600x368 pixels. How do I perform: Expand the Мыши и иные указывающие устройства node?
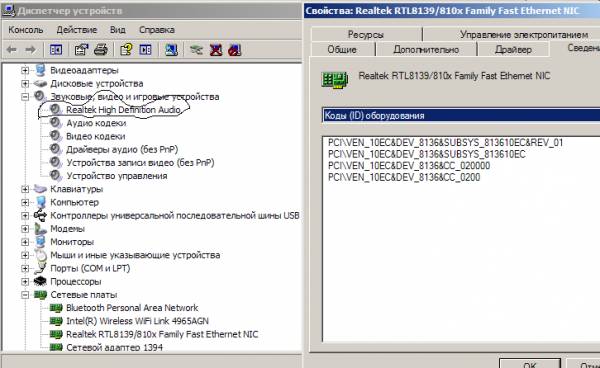click(x=25, y=255)
